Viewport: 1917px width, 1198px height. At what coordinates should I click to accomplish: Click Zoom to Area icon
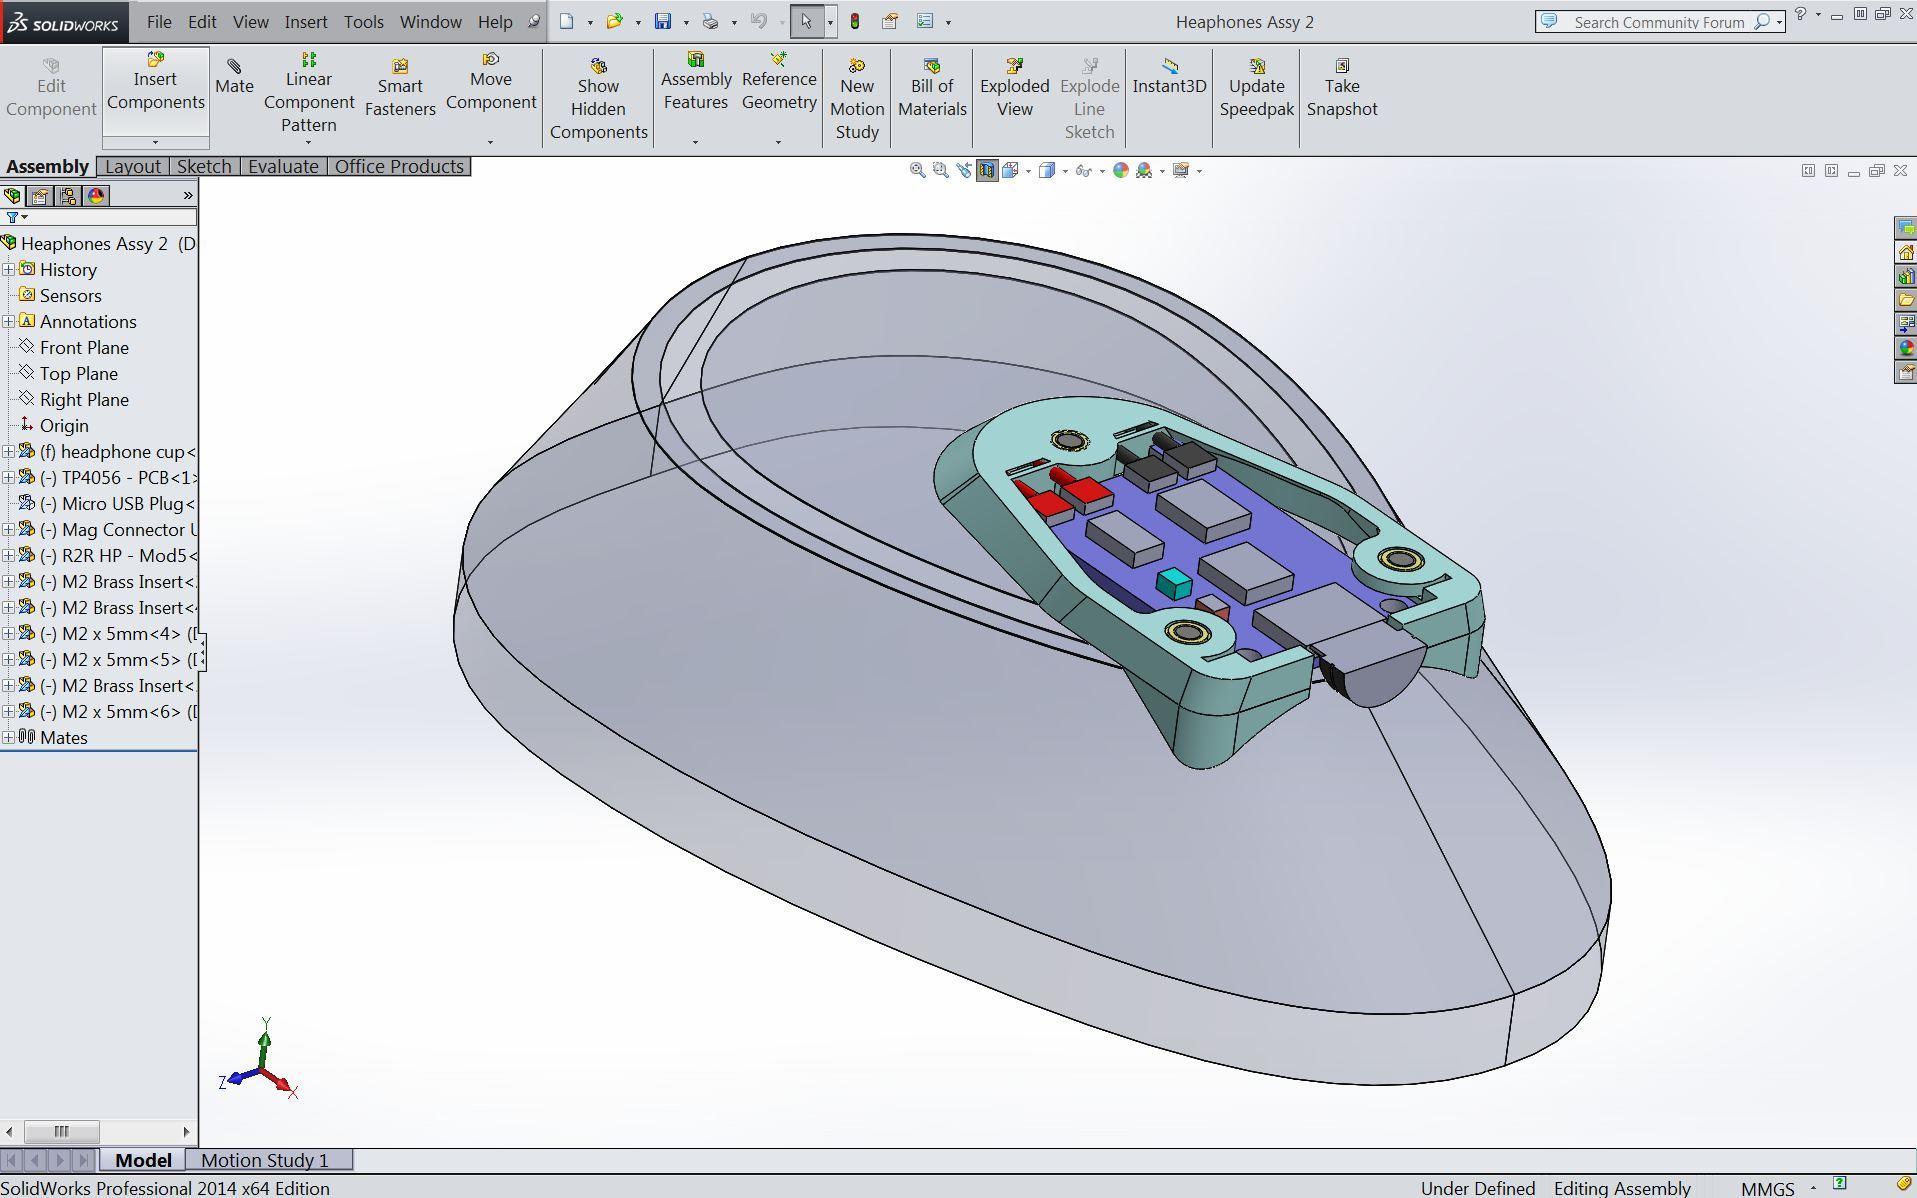[940, 171]
